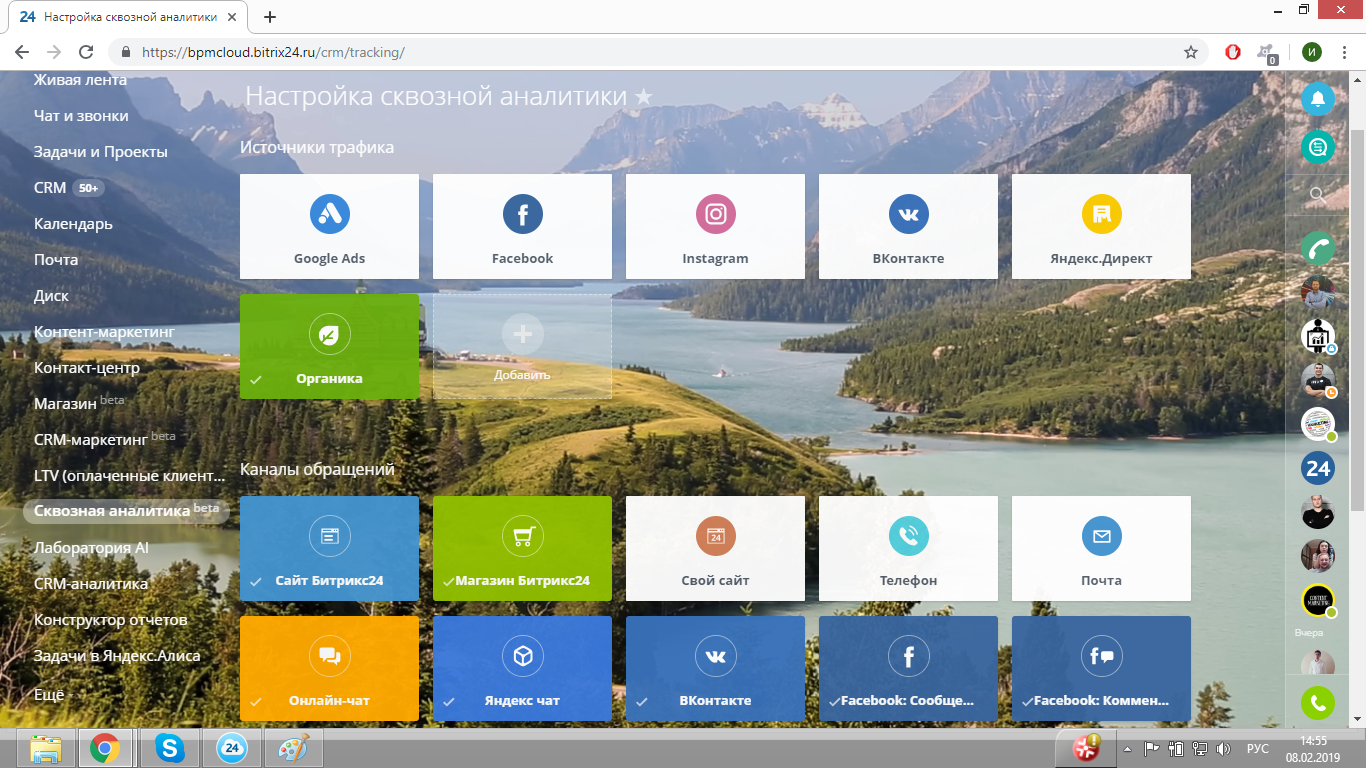Expand the Ещё menu section
Image resolution: width=1366 pixels, height=768 pixels.
click(x=49, y=694)
